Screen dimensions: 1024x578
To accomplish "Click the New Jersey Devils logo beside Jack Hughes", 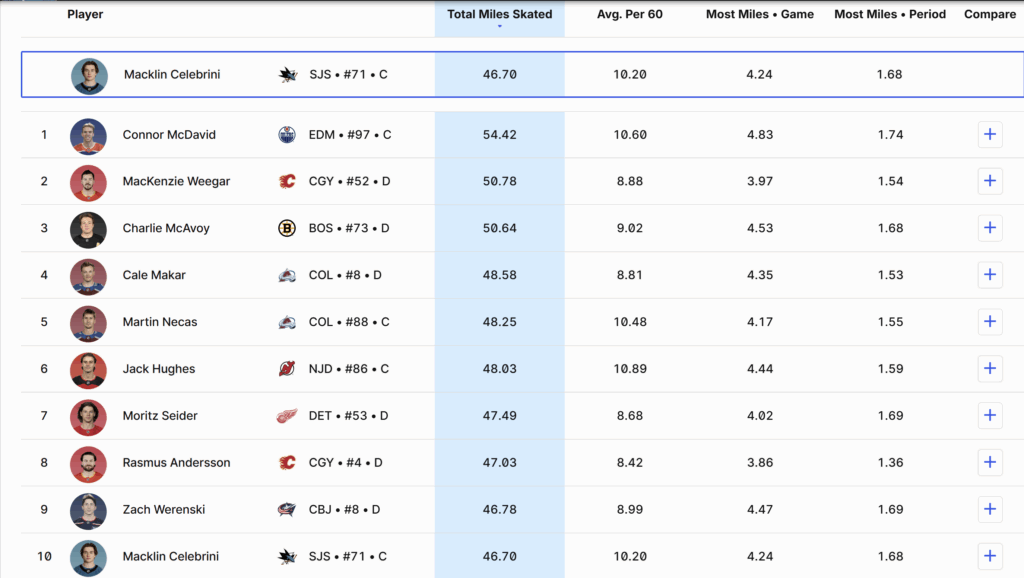I will (288, 369).
